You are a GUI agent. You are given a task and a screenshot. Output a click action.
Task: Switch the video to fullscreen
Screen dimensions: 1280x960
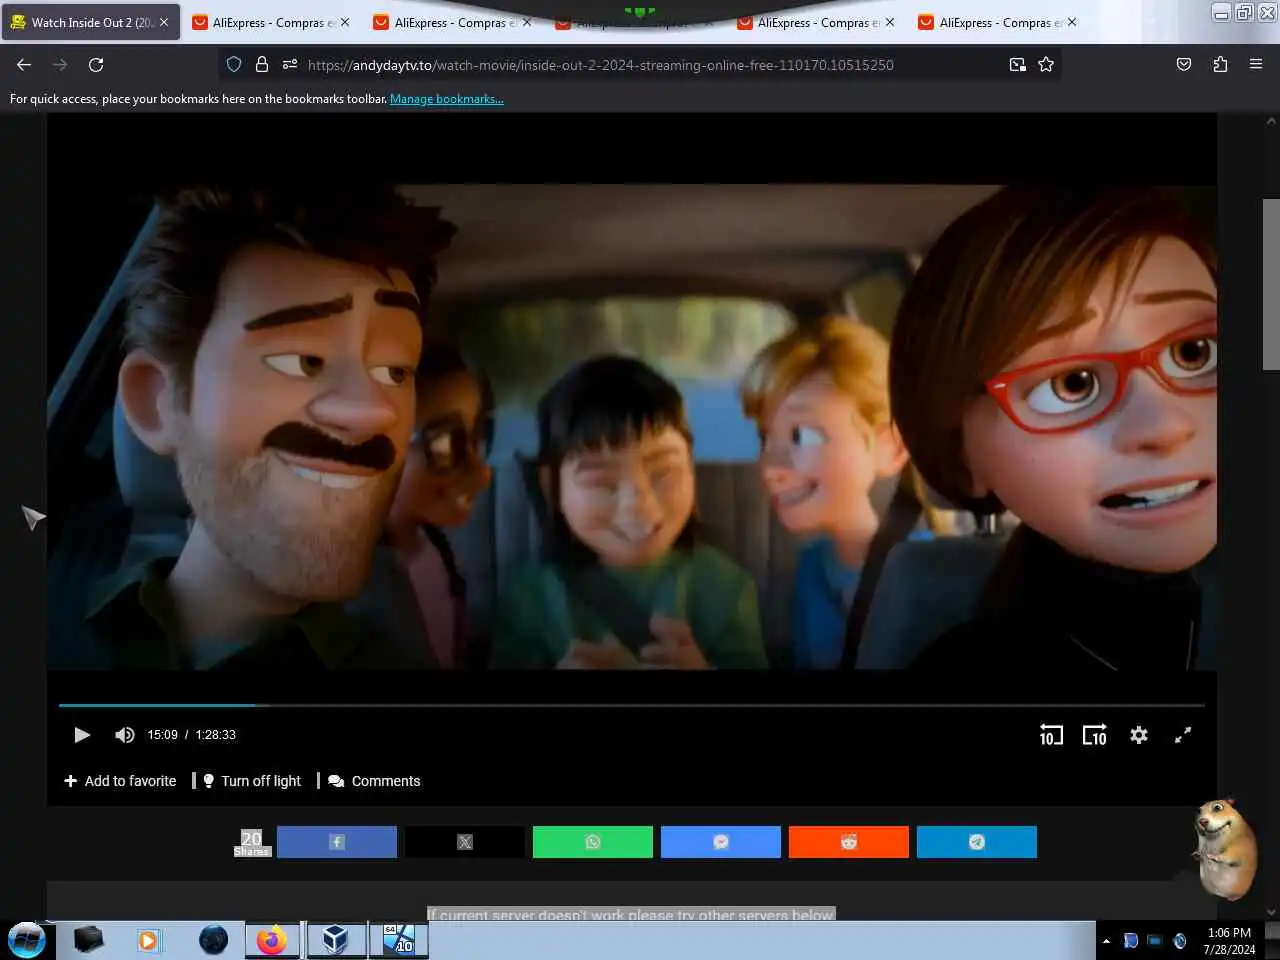point(1183,735)
